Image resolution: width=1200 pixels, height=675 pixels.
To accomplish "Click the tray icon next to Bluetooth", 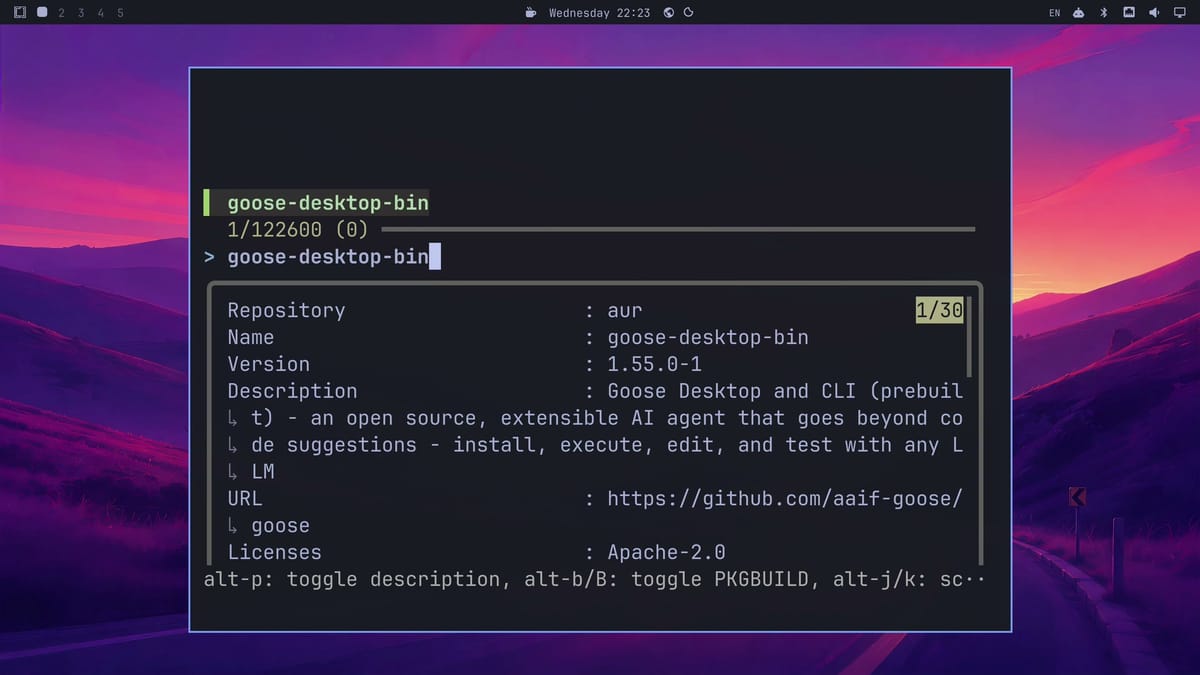I will pyautogui.click(x=1129, y=13).
